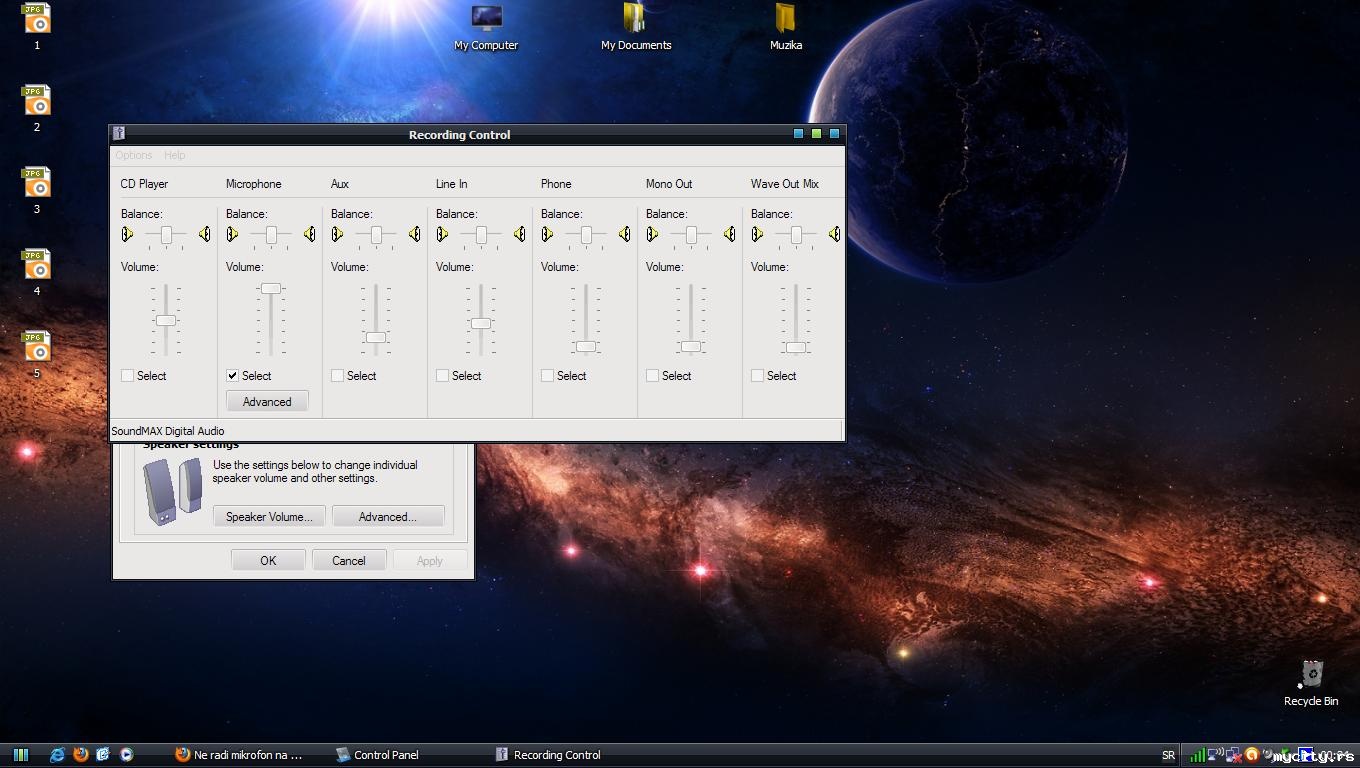Launch Firefox from quick launch bar

point(81,755)
